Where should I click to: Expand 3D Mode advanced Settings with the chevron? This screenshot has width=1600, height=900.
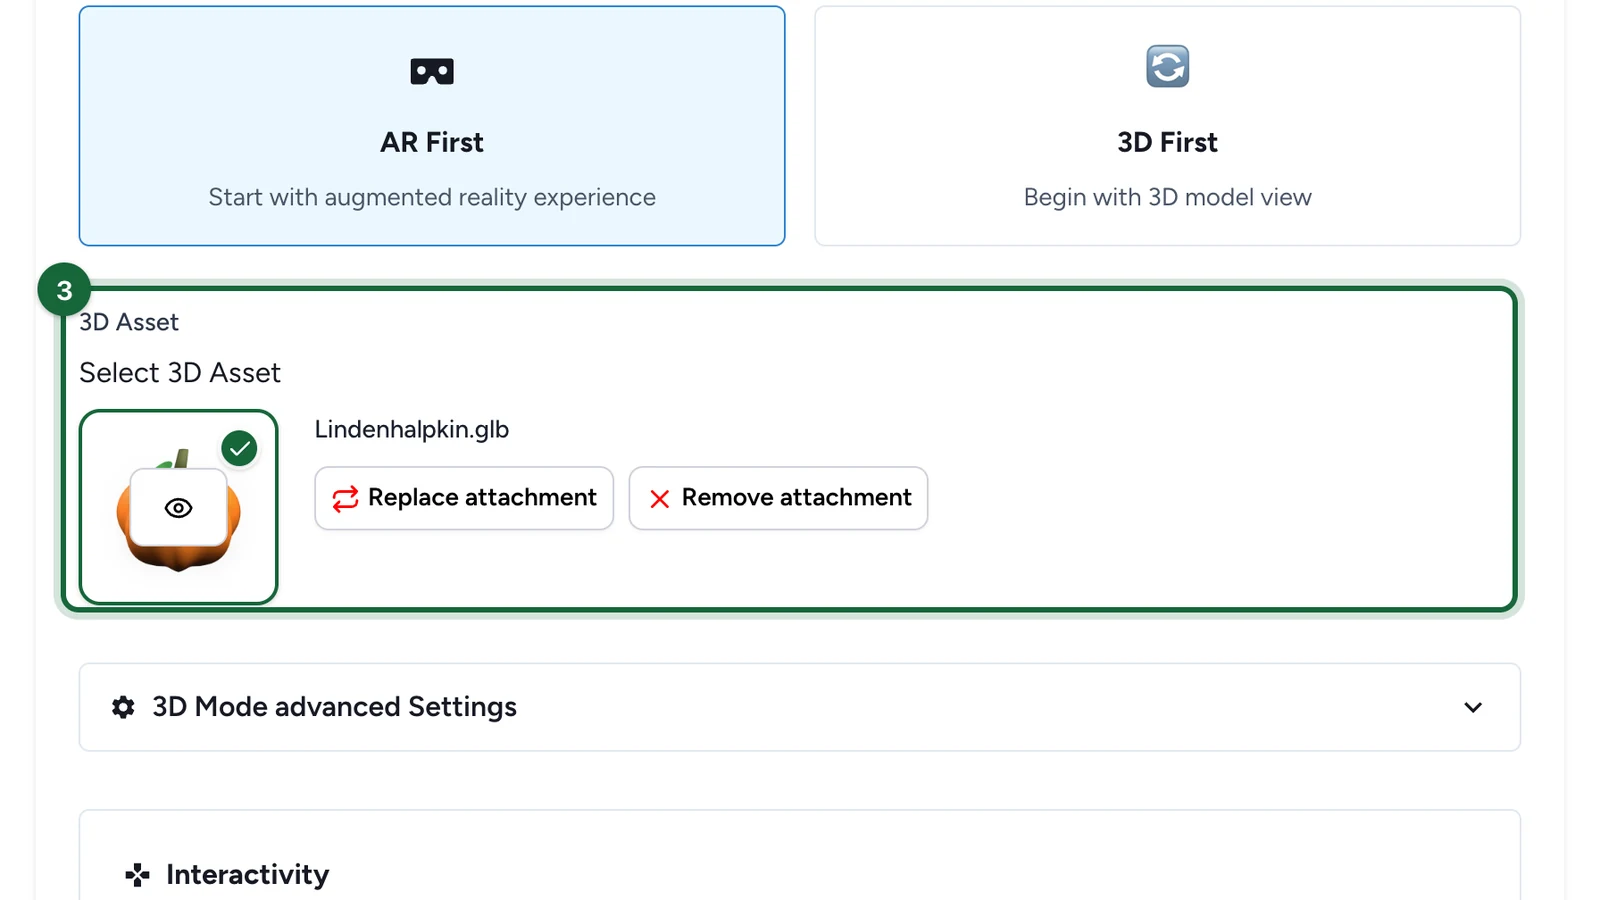(x=1473, y=707)
